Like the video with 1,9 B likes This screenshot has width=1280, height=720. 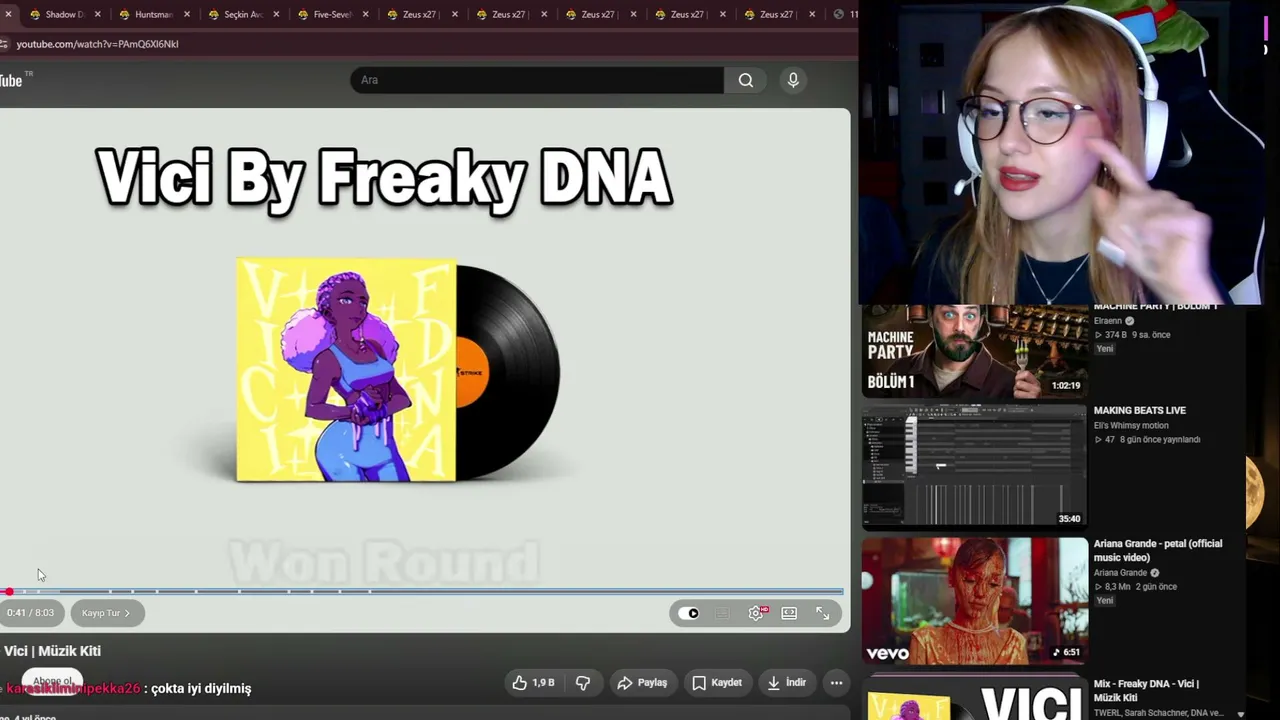(533, 683)
